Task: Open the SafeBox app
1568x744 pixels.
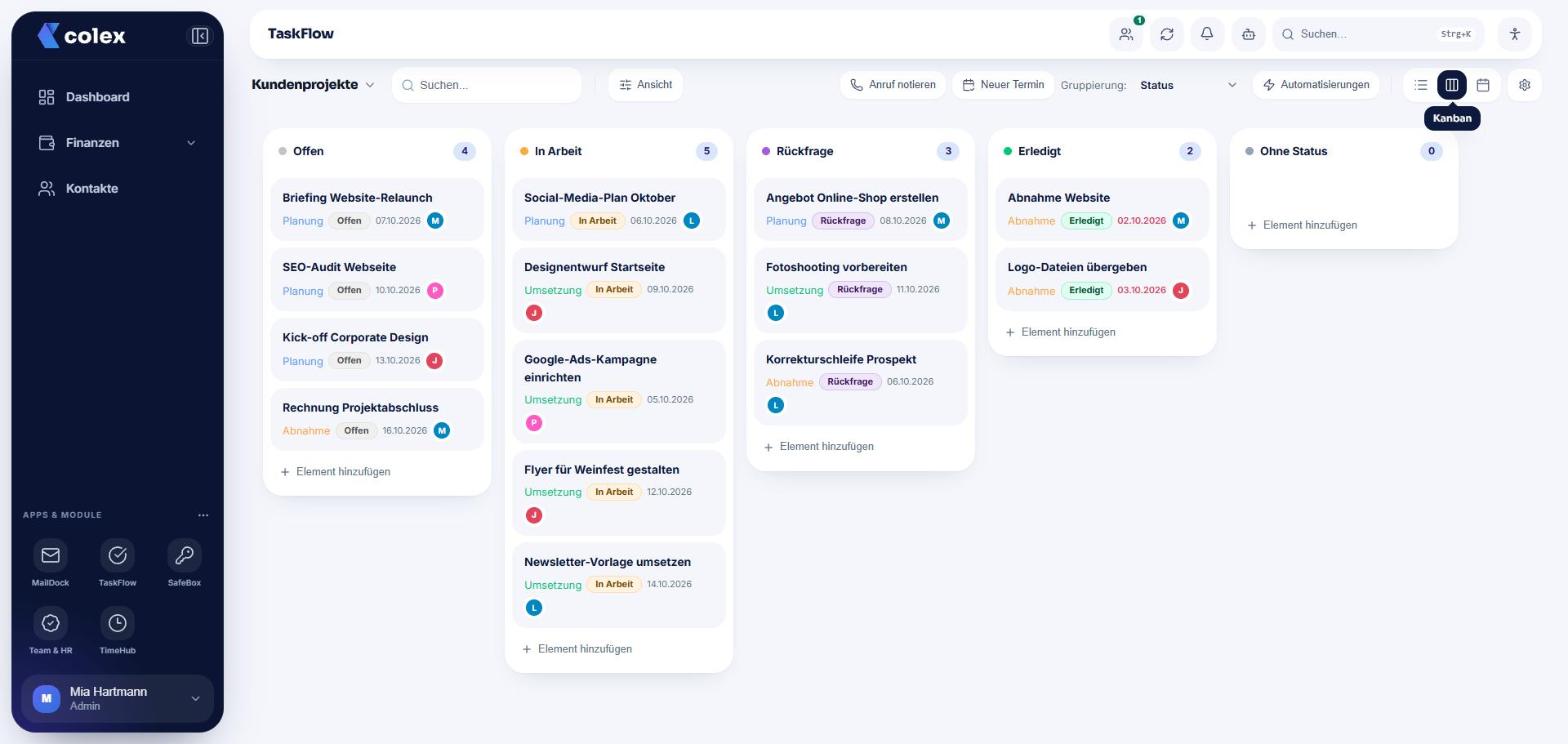Action: pos(184,563)
